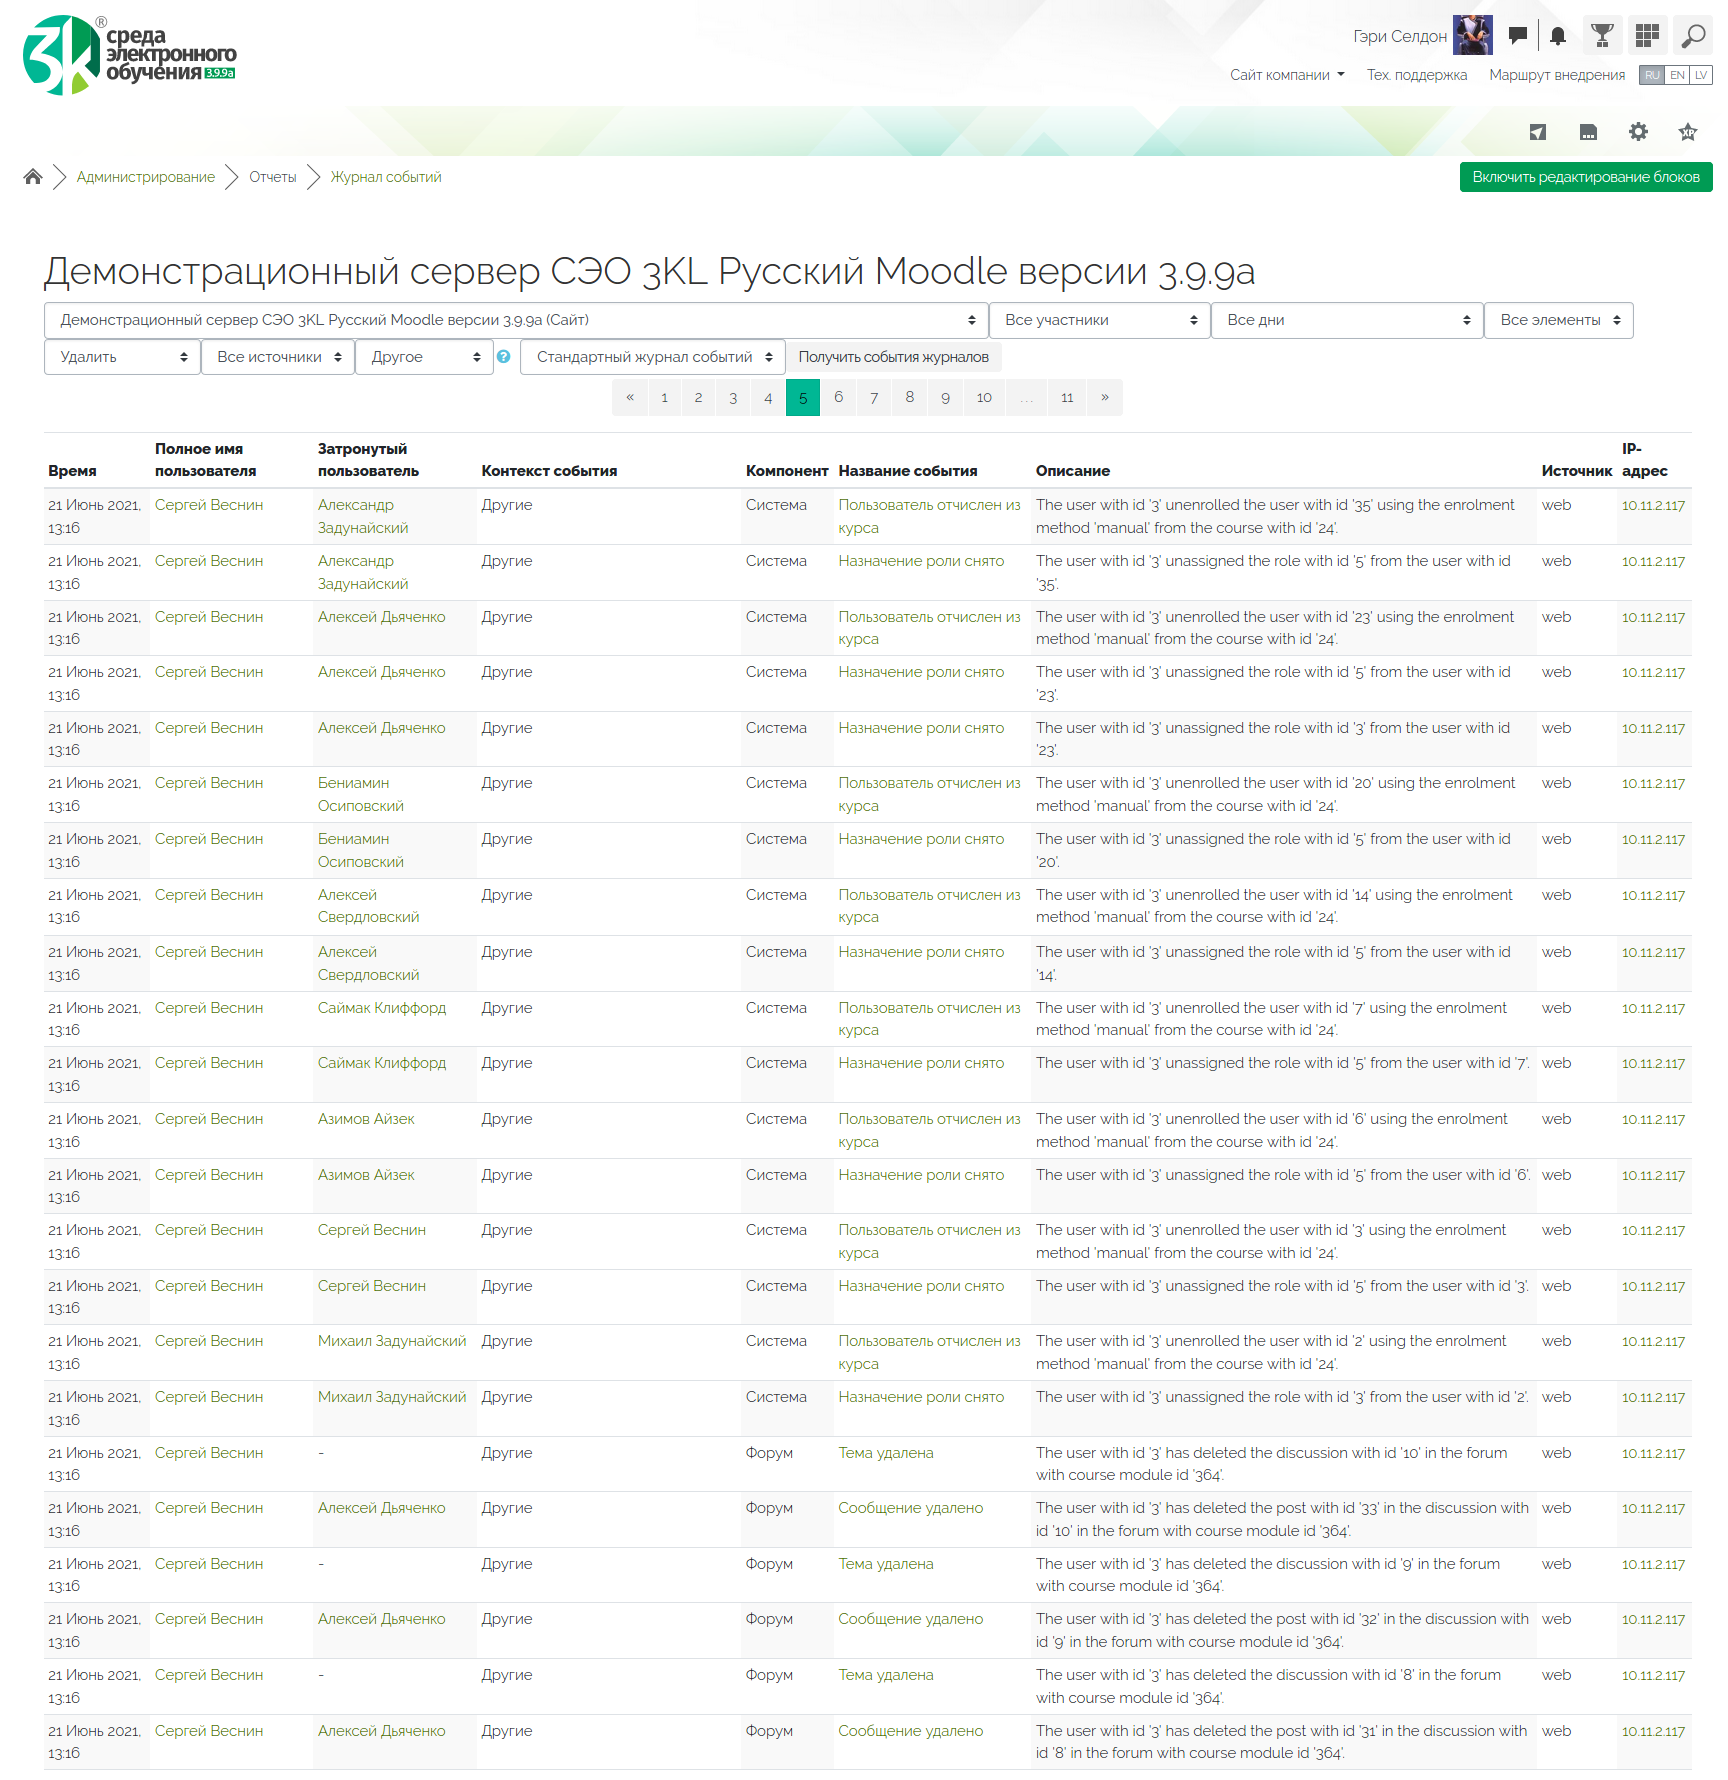Click 'Включить редактирование блоков' button
The image size is (1728, 1780).
(x=1585, y=177)
